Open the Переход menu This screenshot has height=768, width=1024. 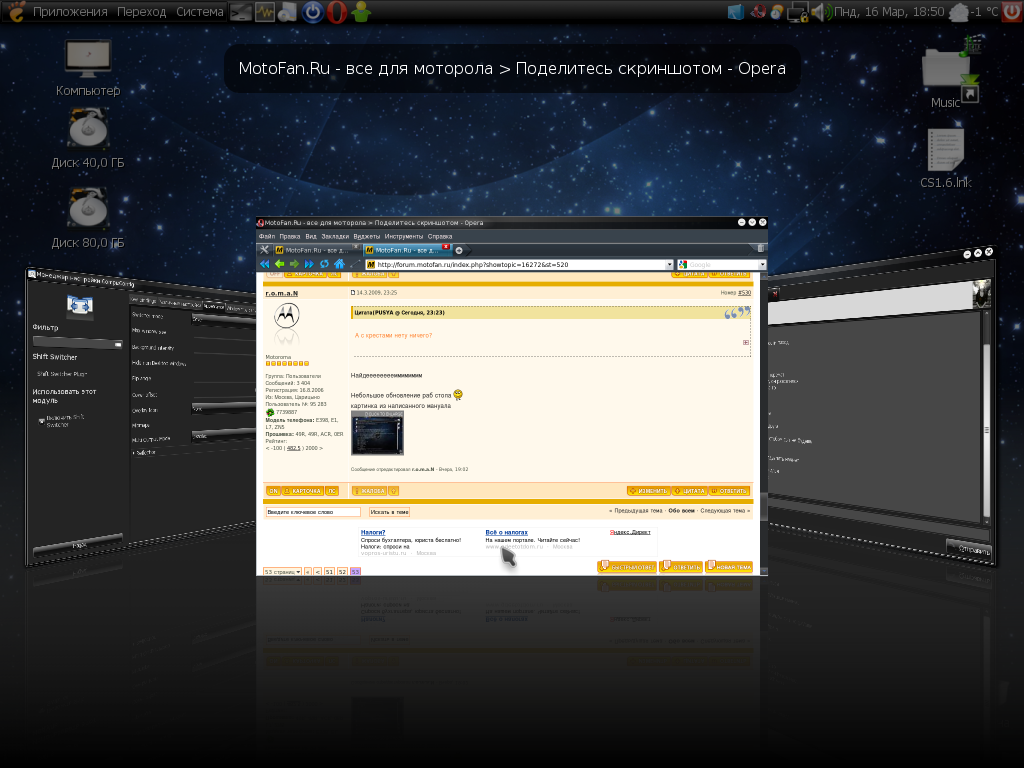pos(142,12)
